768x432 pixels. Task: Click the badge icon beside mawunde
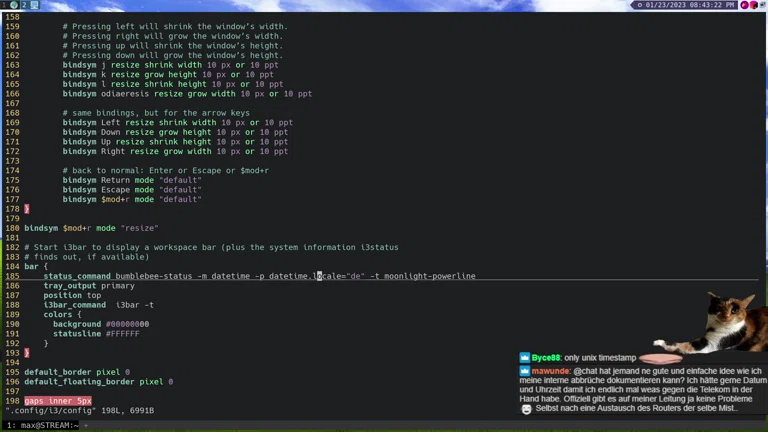(525, 371)
